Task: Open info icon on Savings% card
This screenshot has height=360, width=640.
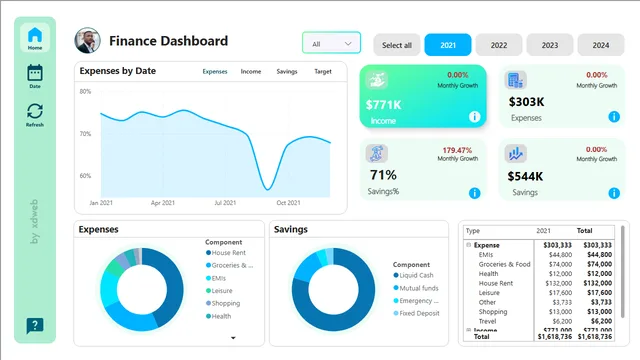Action: click(x=474, y=193)
